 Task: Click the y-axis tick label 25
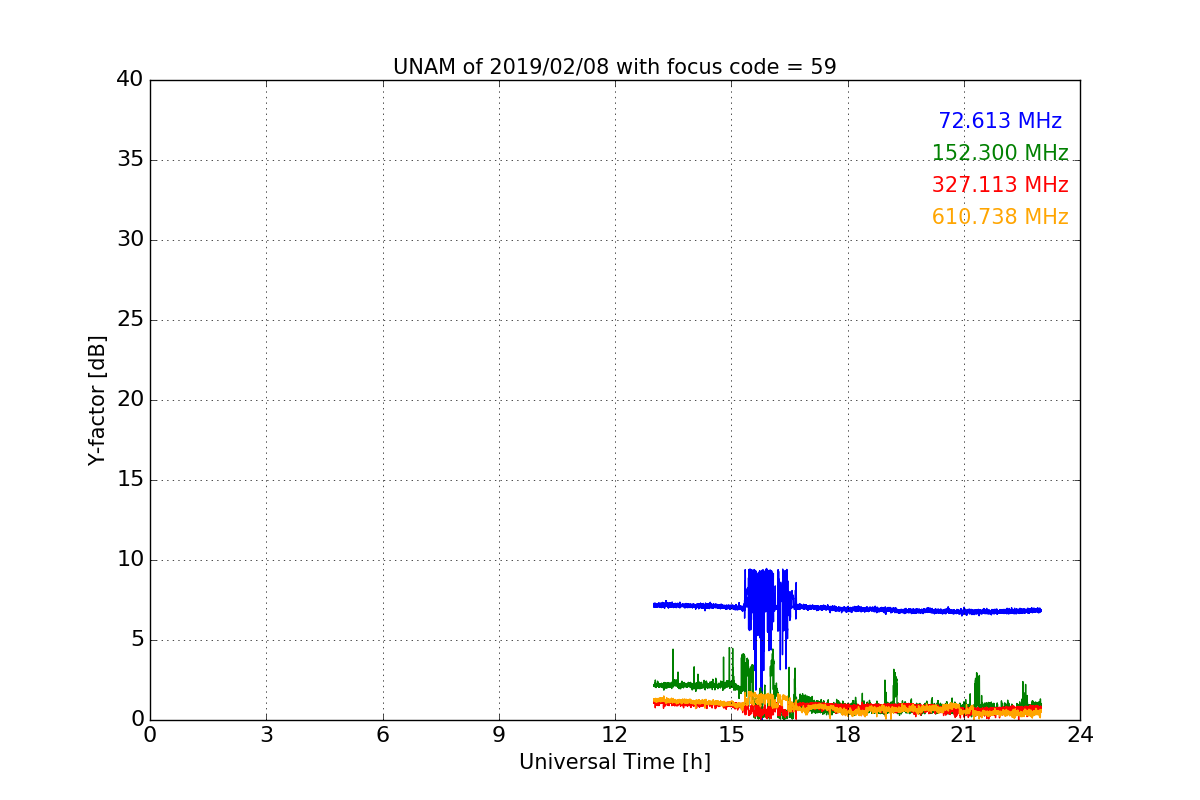[x=129, y=320]
